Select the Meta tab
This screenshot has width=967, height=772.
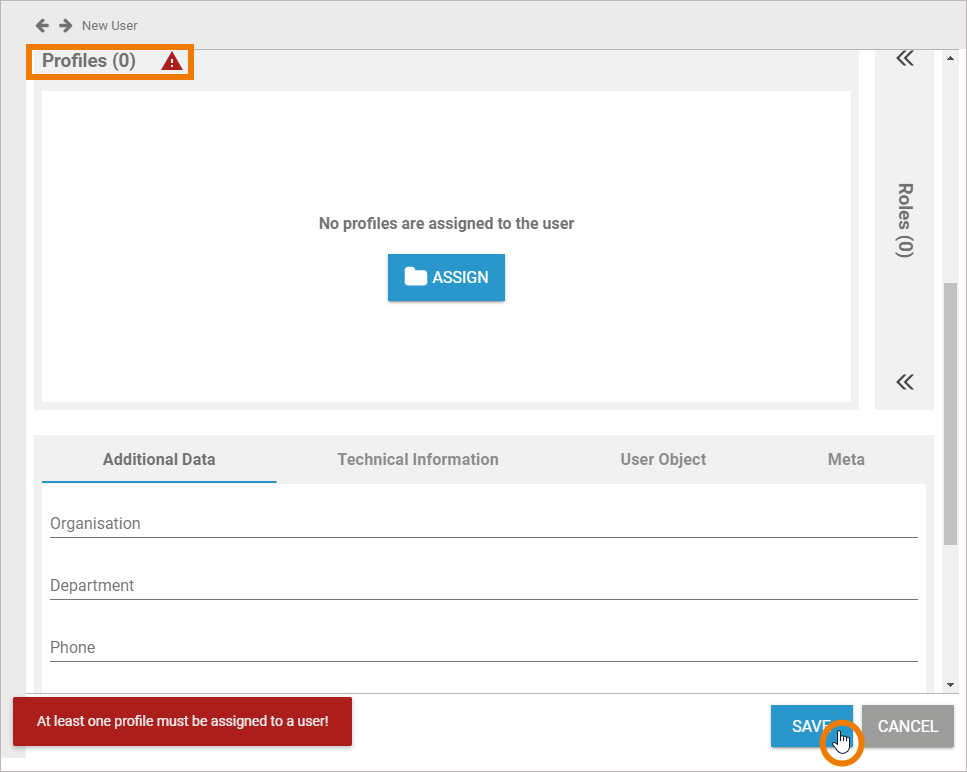point(845,459)
